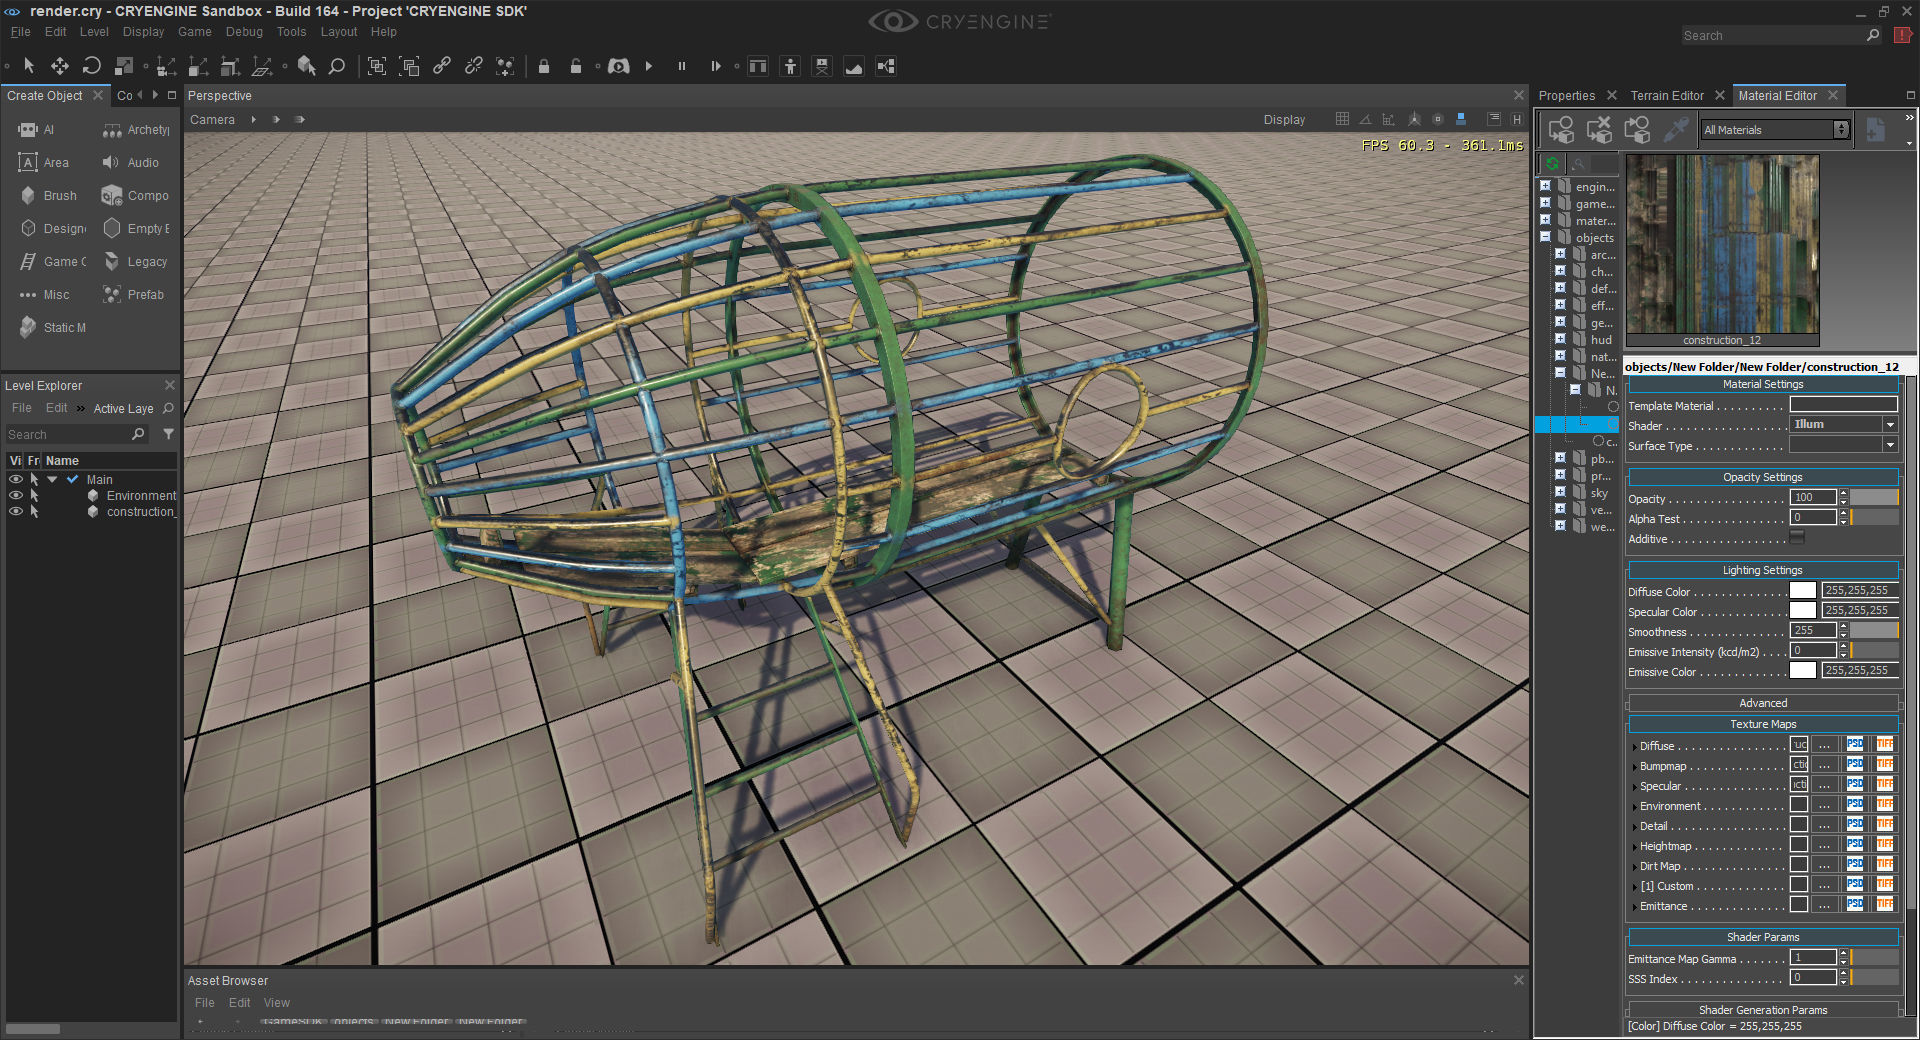Open the Asset Browser View menu
This screenshot has height=1040, width=1920.
[277, 1003]
